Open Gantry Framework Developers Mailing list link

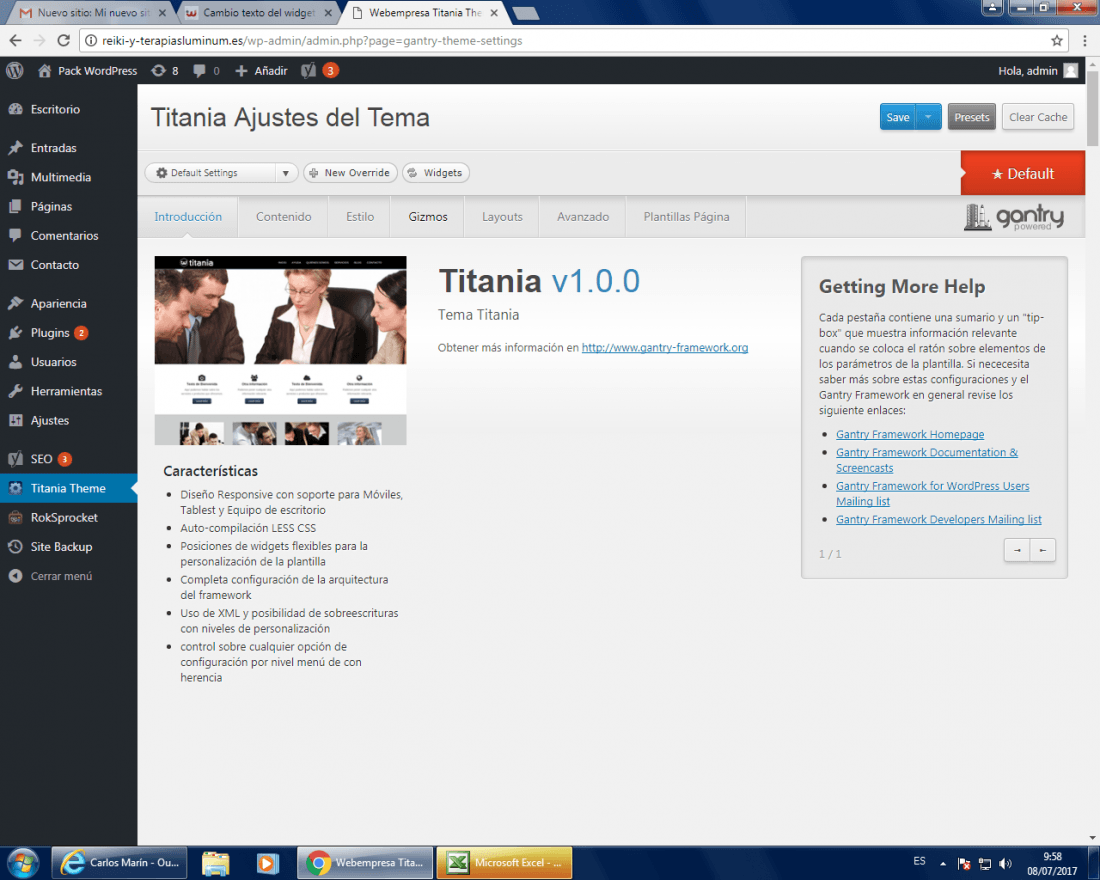click(x=939, y=519)
